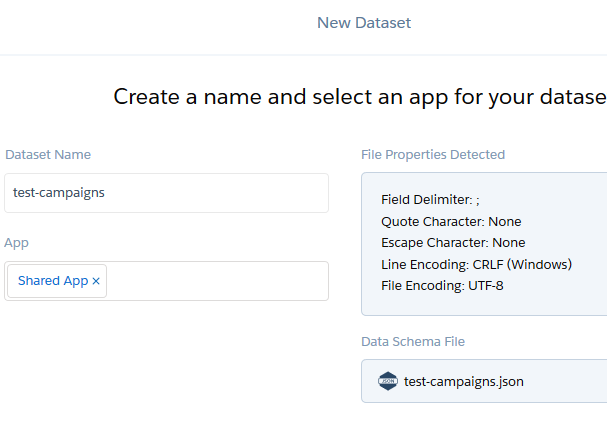
Task: Click the Quote Character property line
Action: tap(451, 221)
